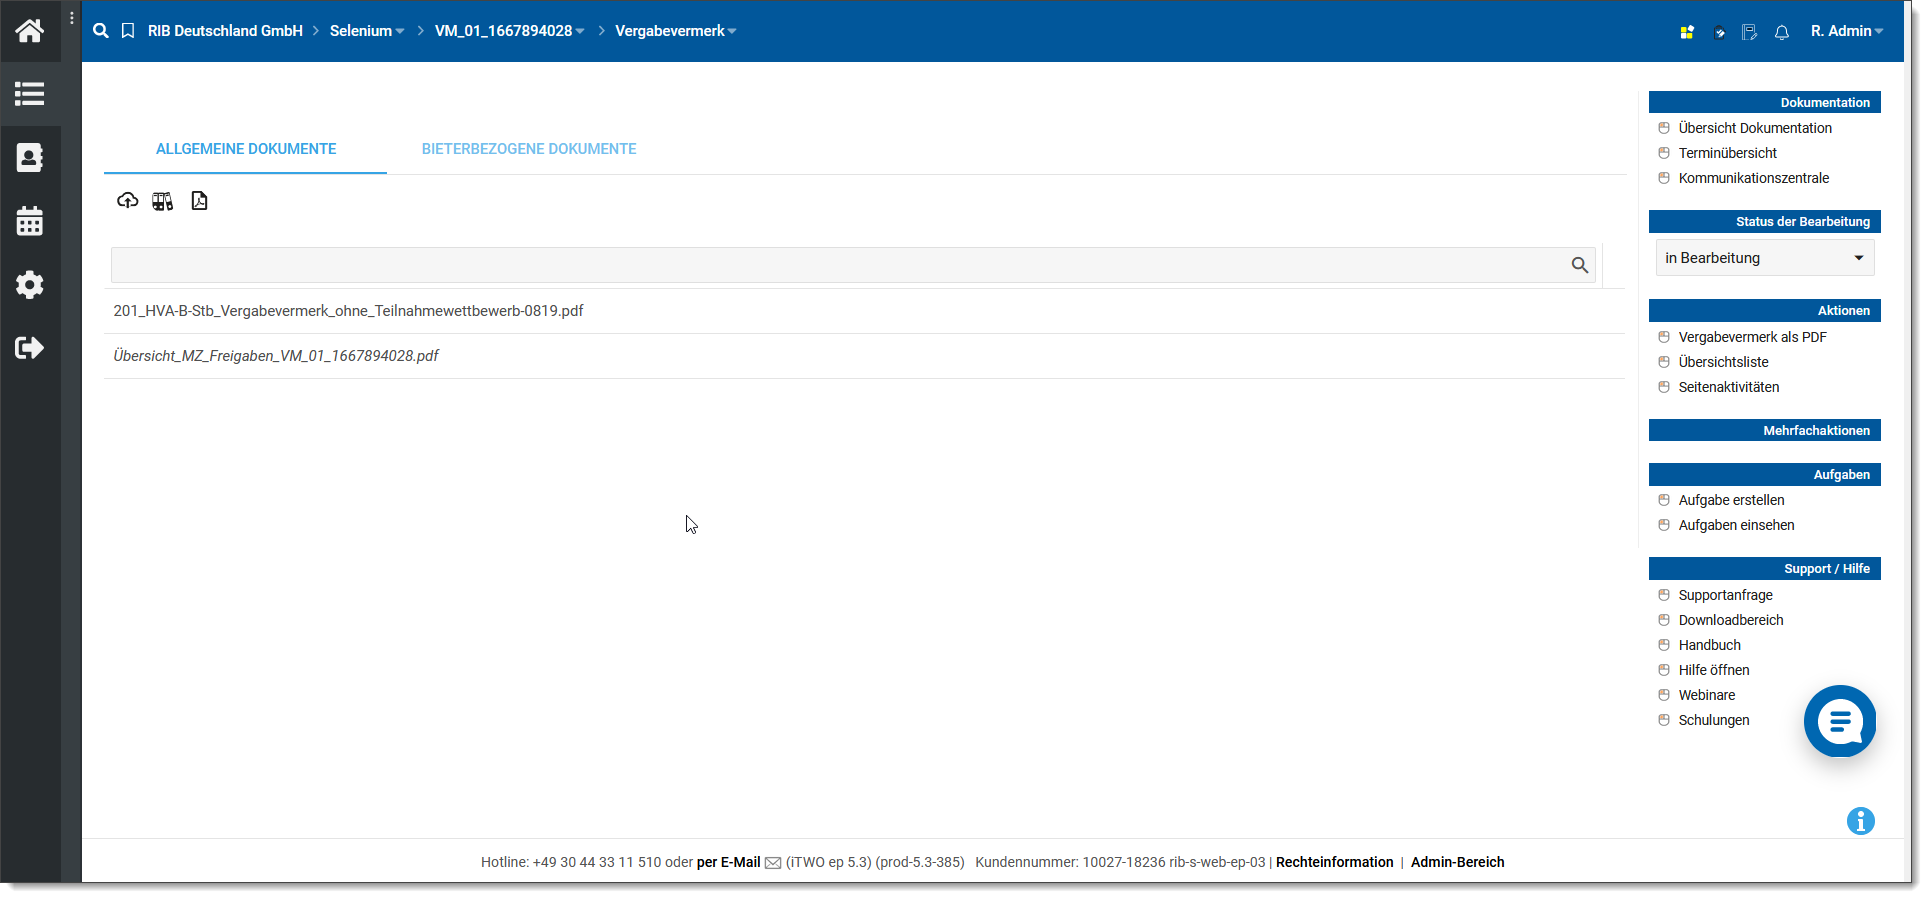1927x898 pixels.
Task: Open the calendar icon in left sidebar
Action: click(30, 221)
